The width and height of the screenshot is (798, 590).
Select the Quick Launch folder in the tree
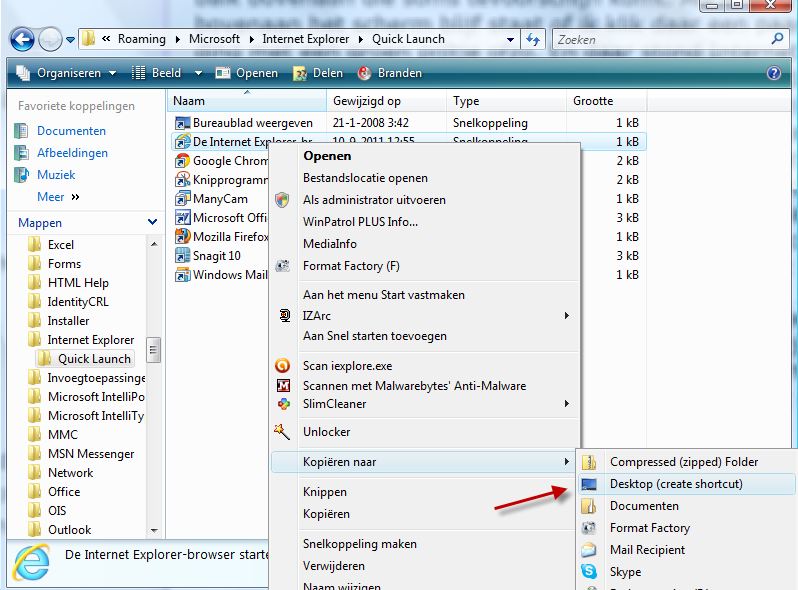pyautogui.click(x=94, y=359)
